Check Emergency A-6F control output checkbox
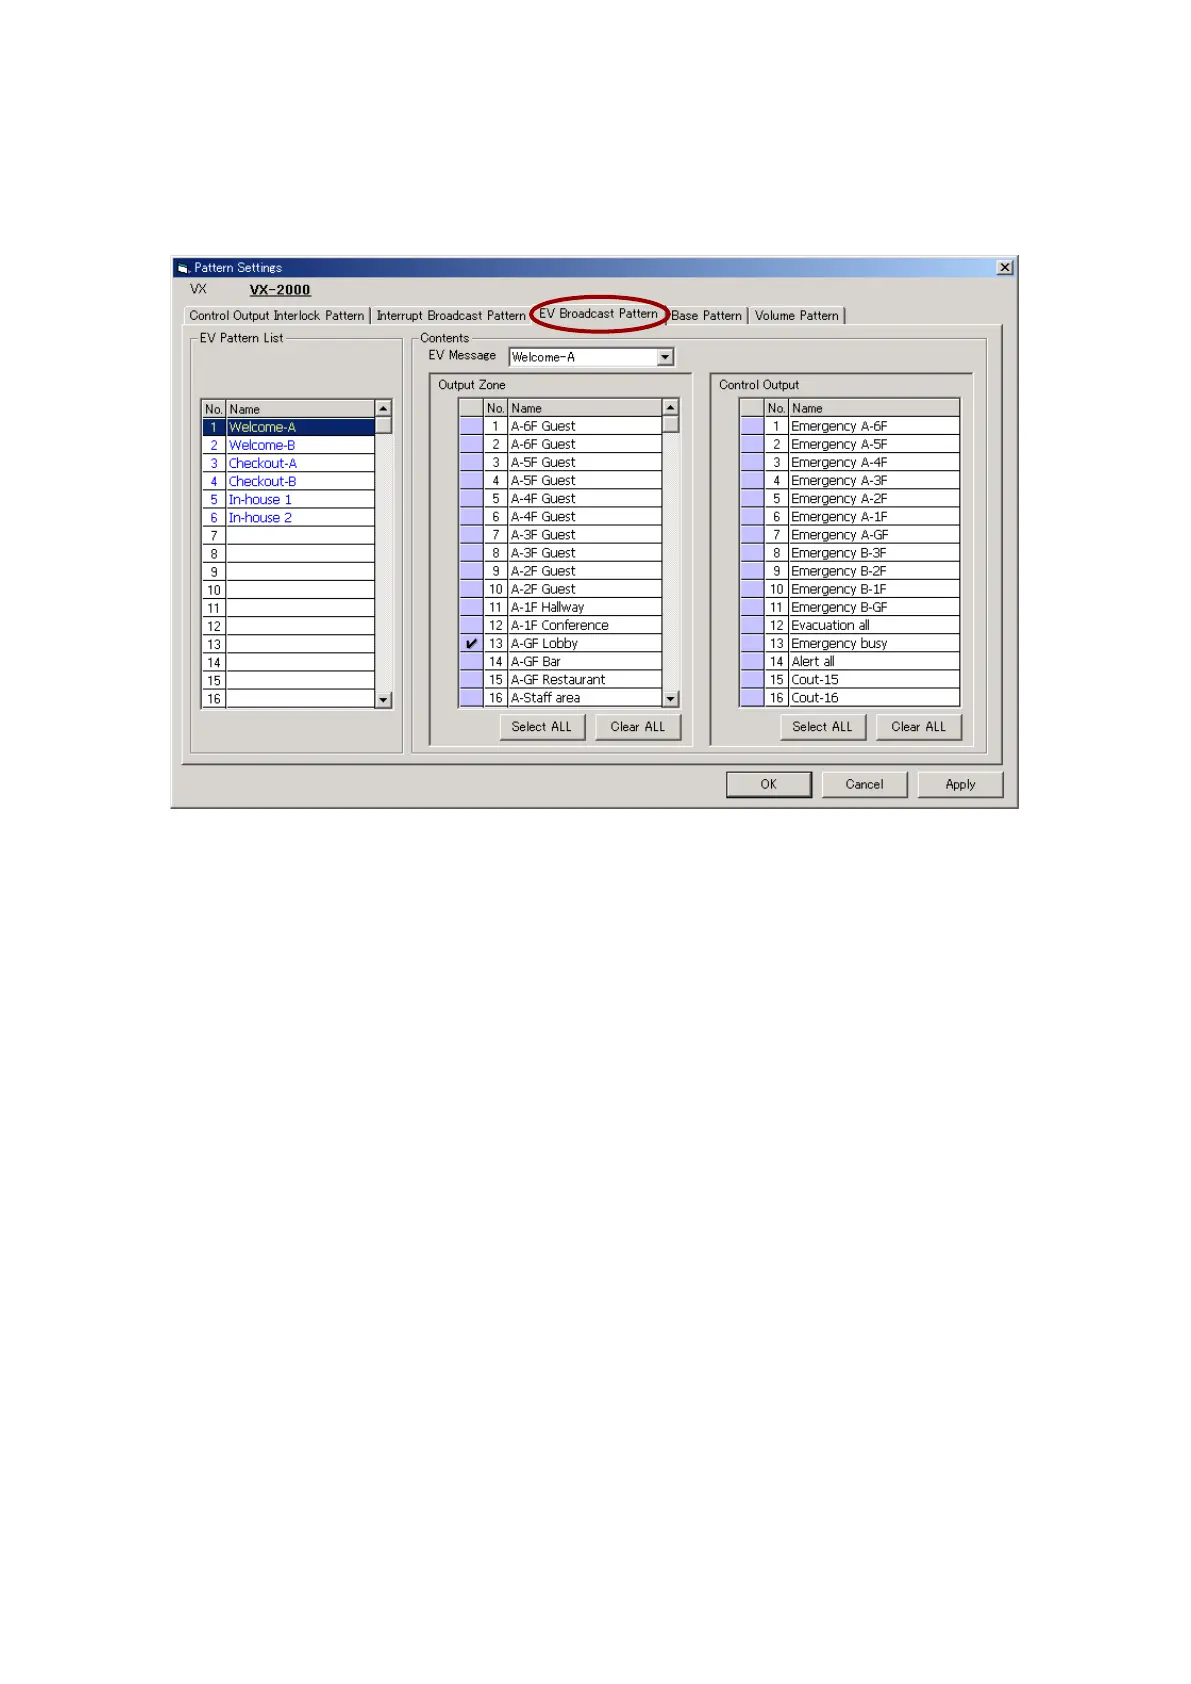The height and width of the screenshot is (1684, 1191). pyautogui.click(x=752, y=426)
